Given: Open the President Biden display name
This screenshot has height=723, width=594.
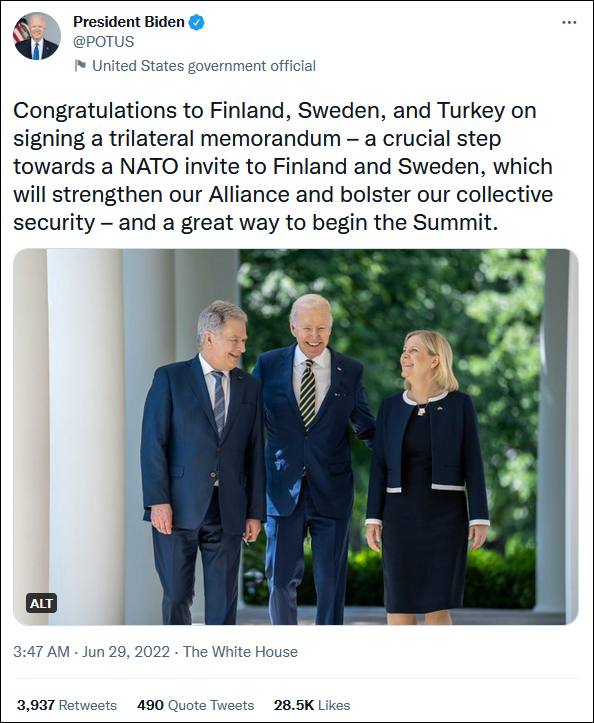Looking at the screenshot, I should coord(129,22).
